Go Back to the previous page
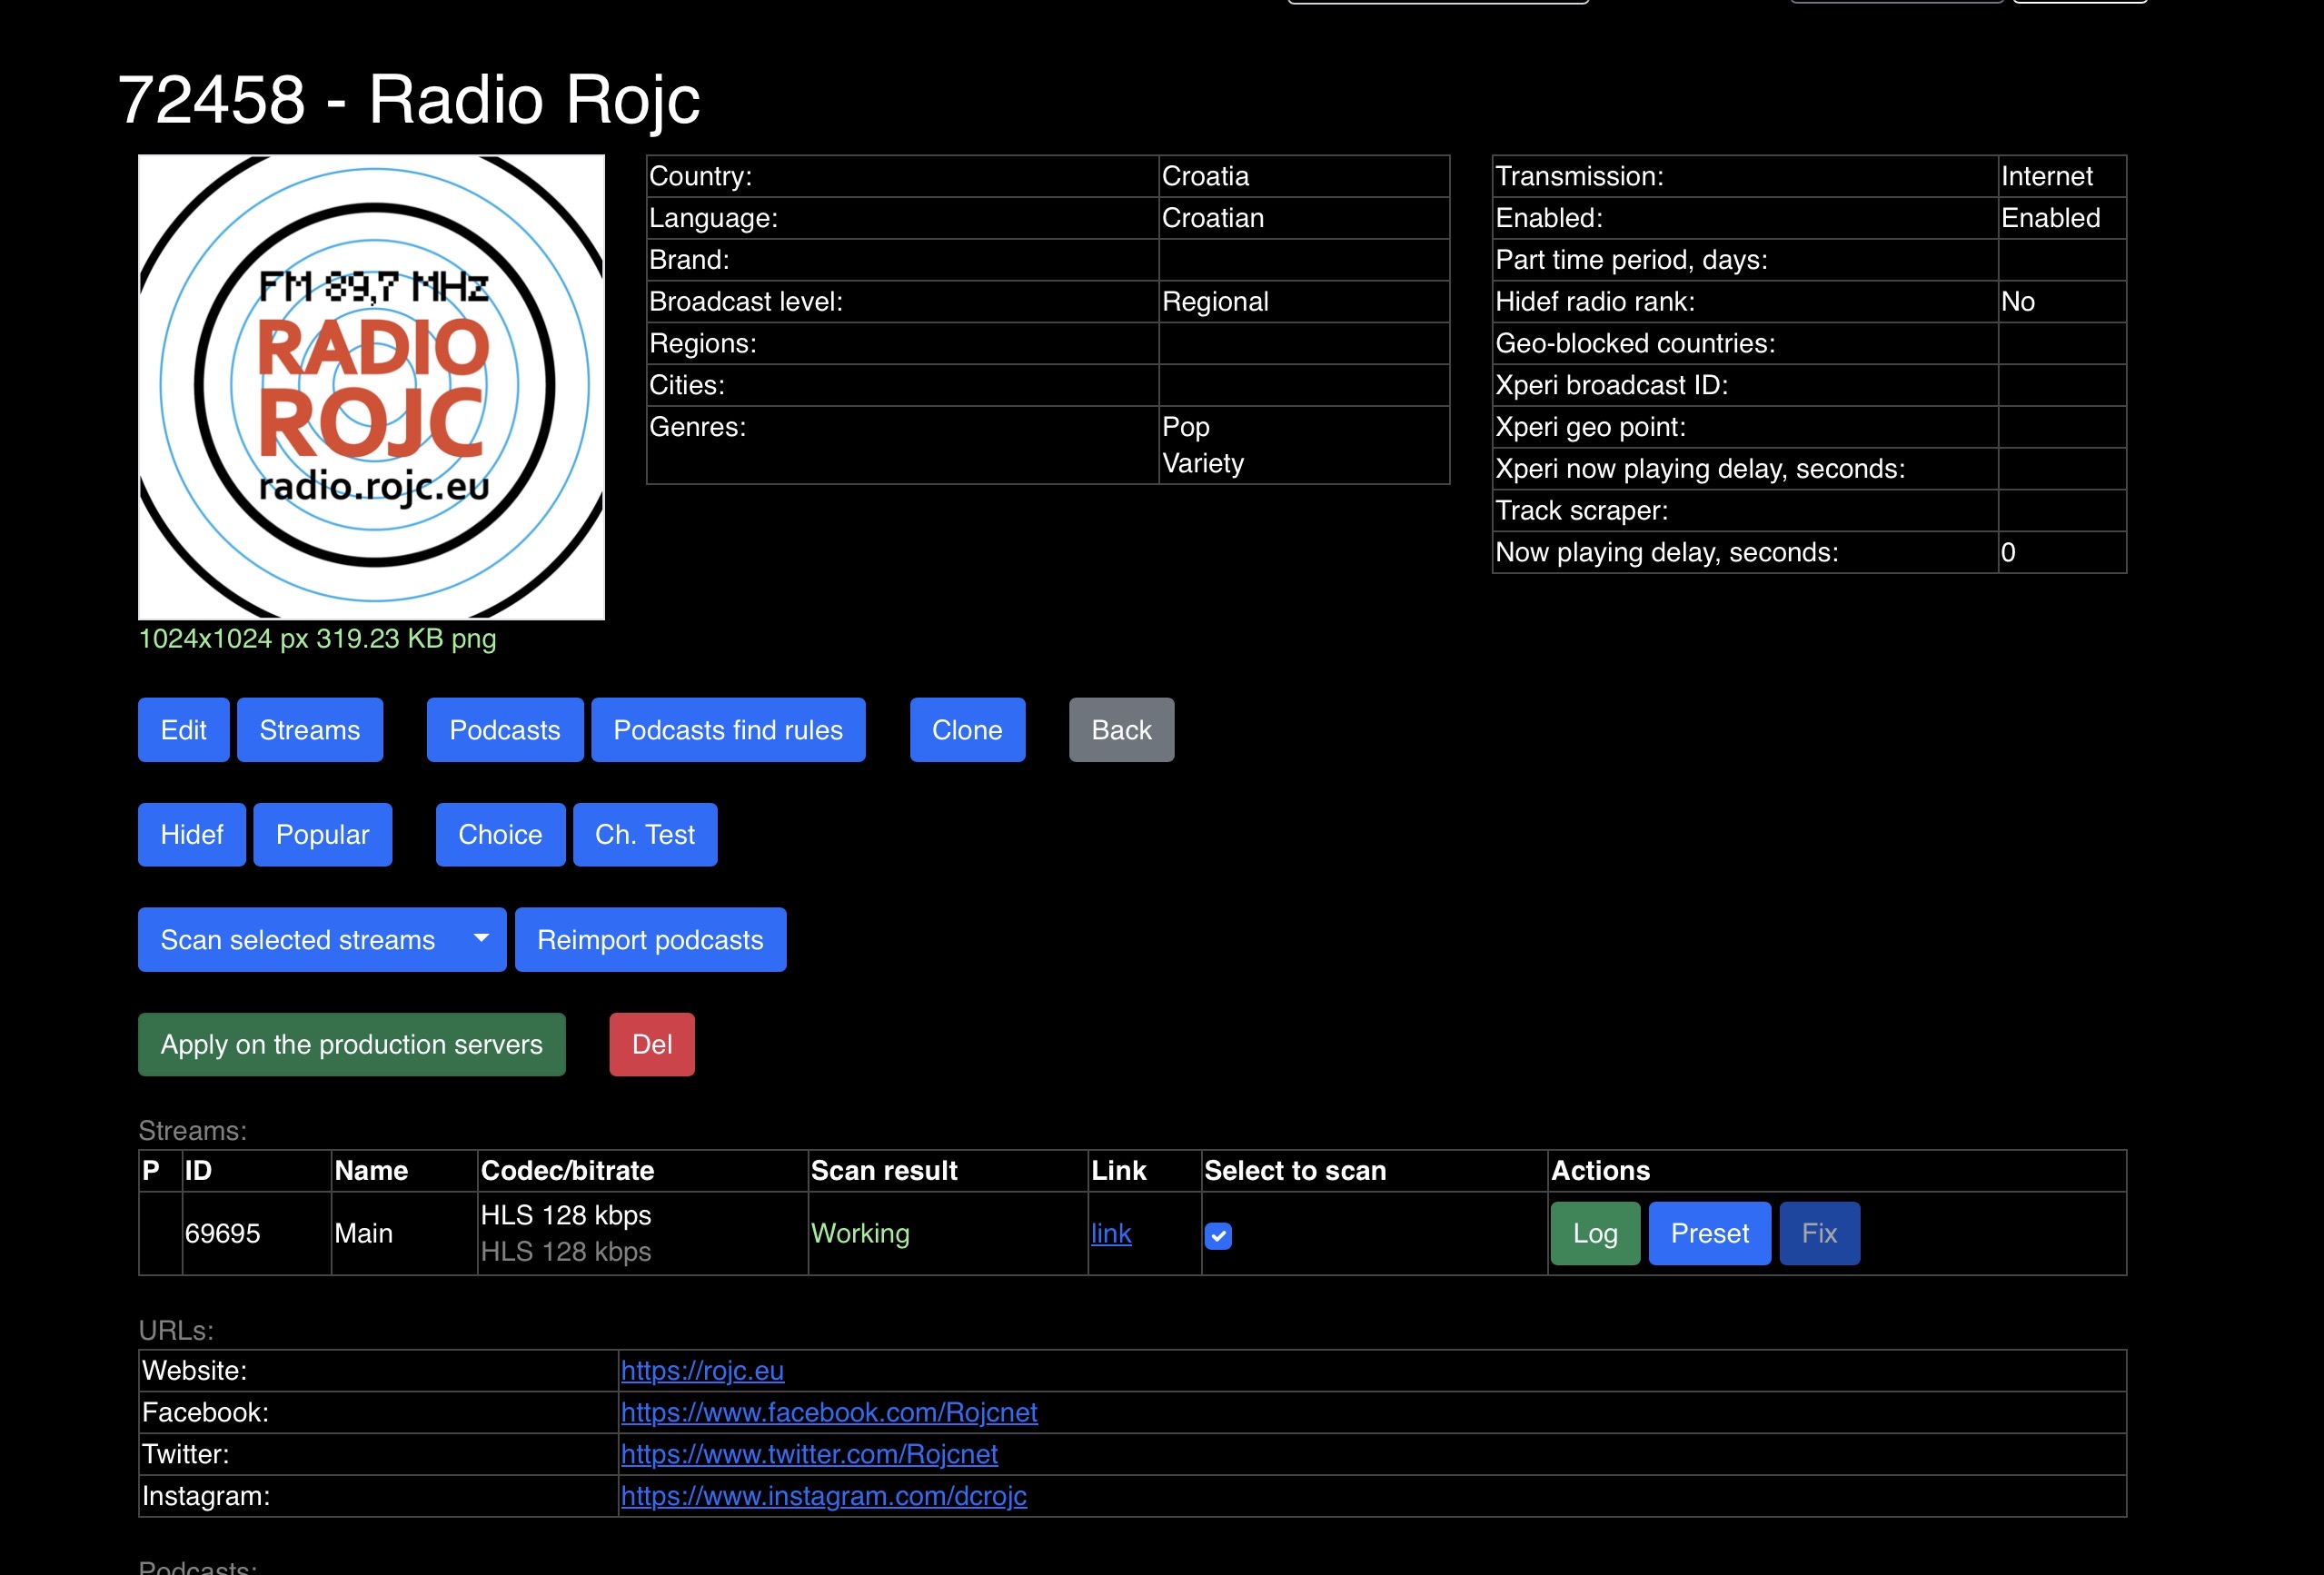Screen dimensions: 2324x1575 coord(1121,730)
